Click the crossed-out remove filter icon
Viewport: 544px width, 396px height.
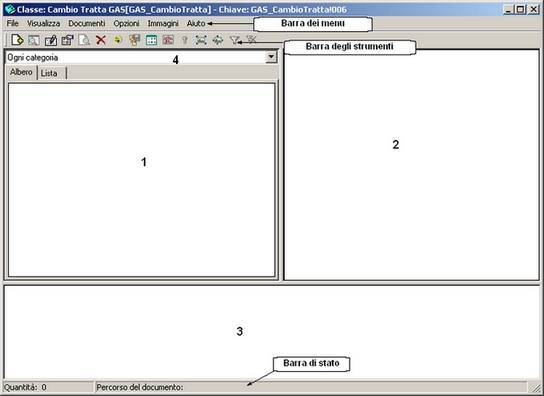click(x=251, y=40)
